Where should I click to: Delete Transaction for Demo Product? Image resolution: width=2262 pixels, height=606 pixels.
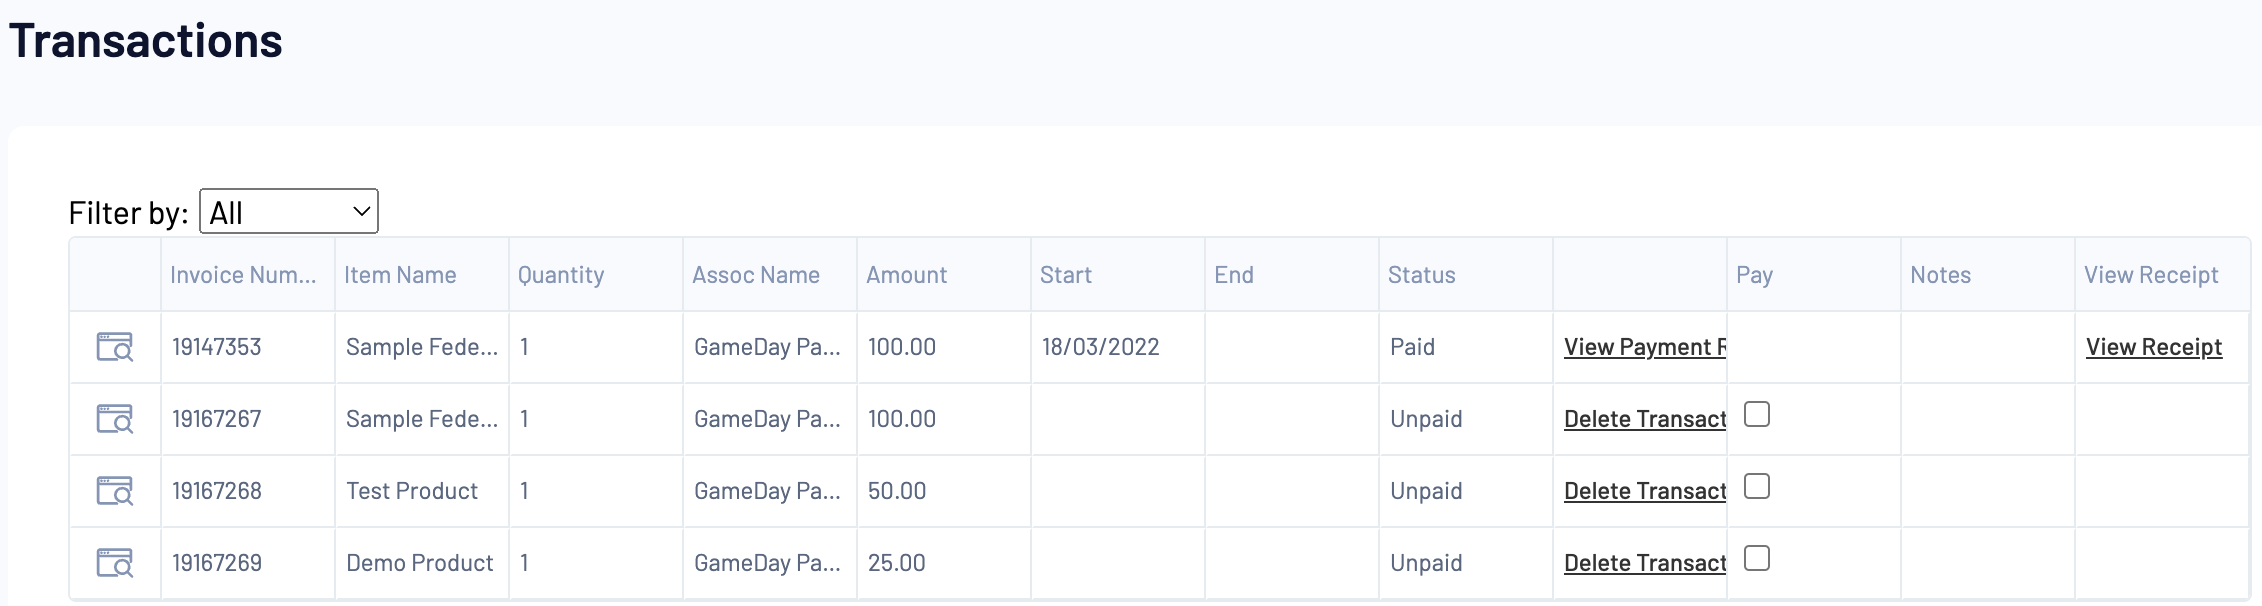point(1644,563)
